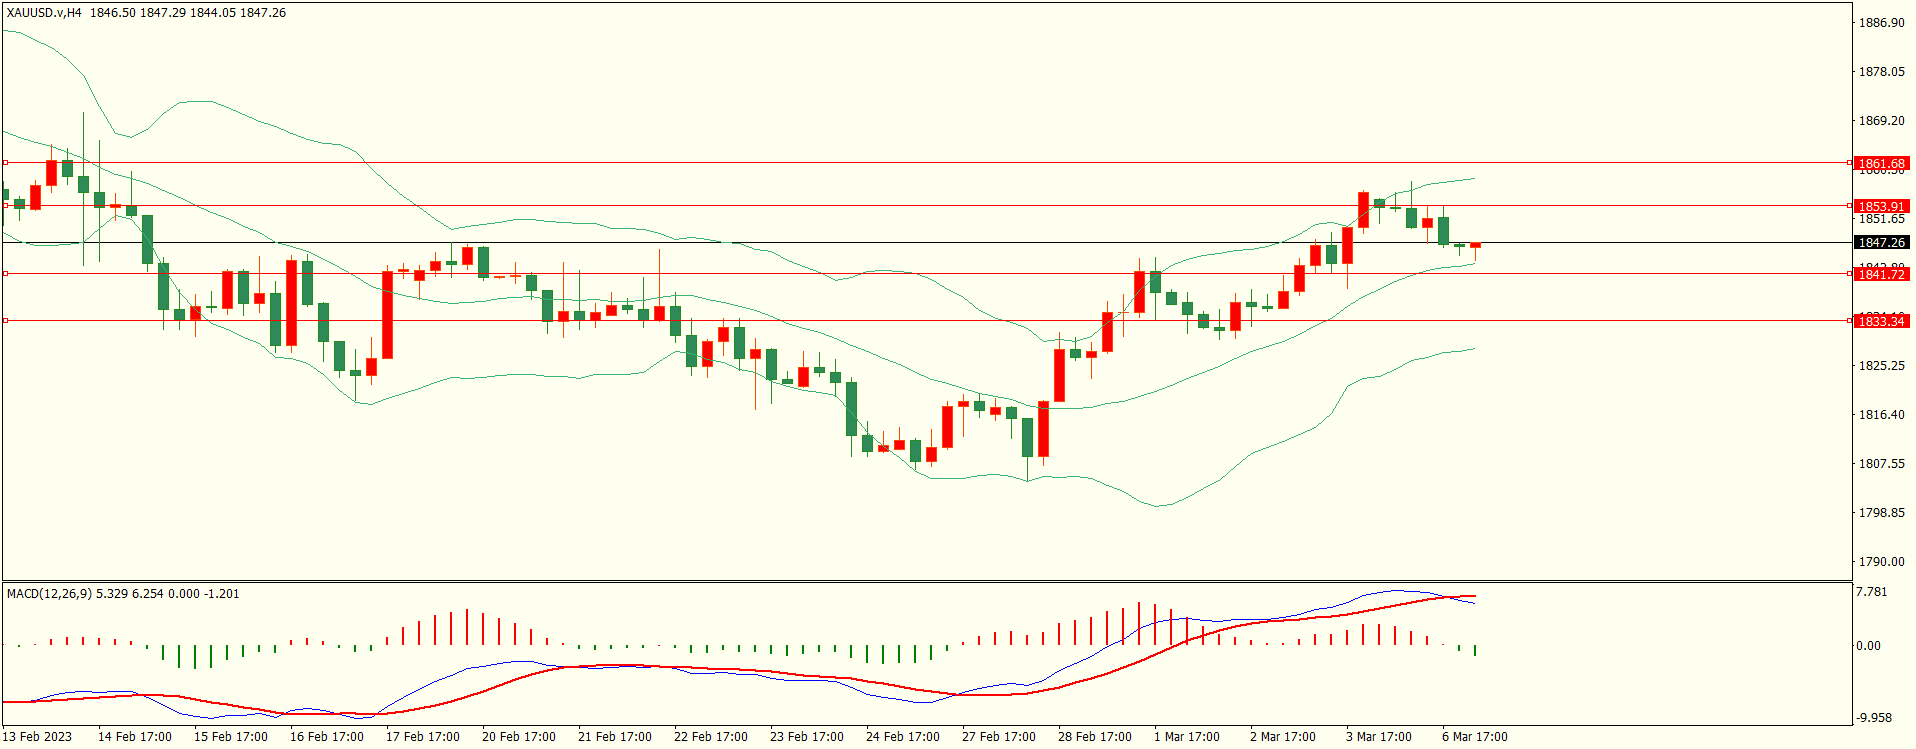Select the 1853.91 price level label
The width and height of the screenshot is (1916, 749).
(x=1881, y=207)
